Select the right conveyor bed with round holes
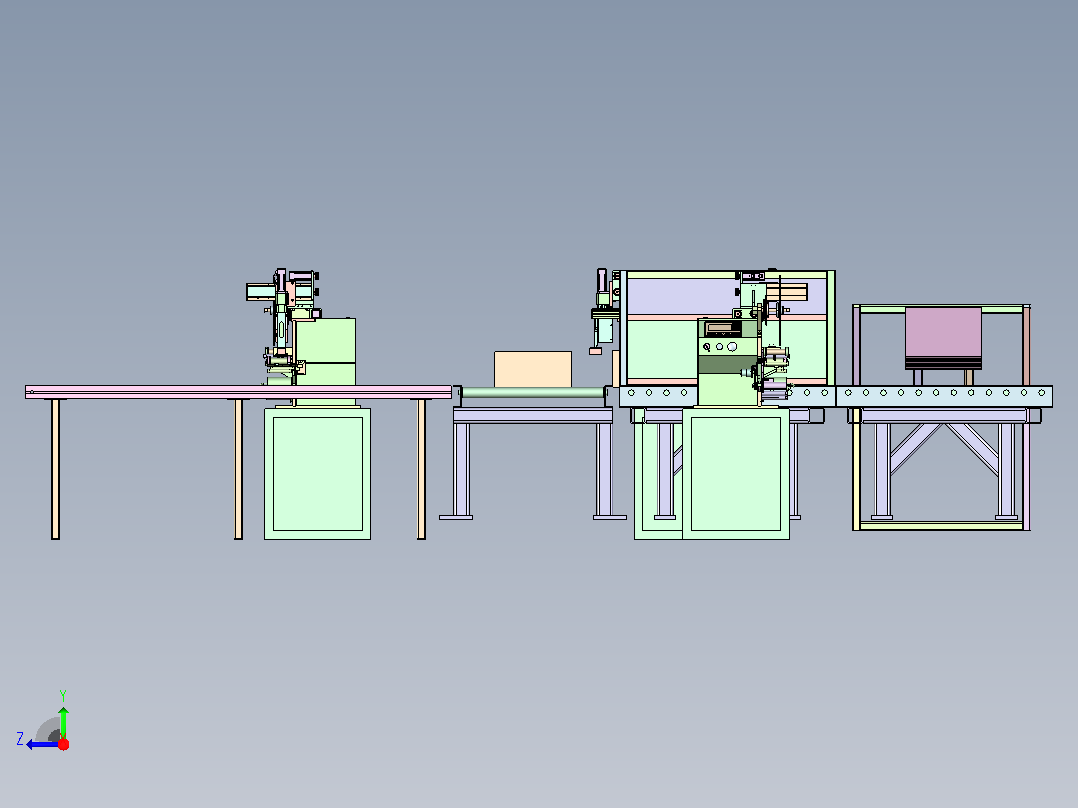The width and height of the screenshot is (1078, 808). [944, 396]
